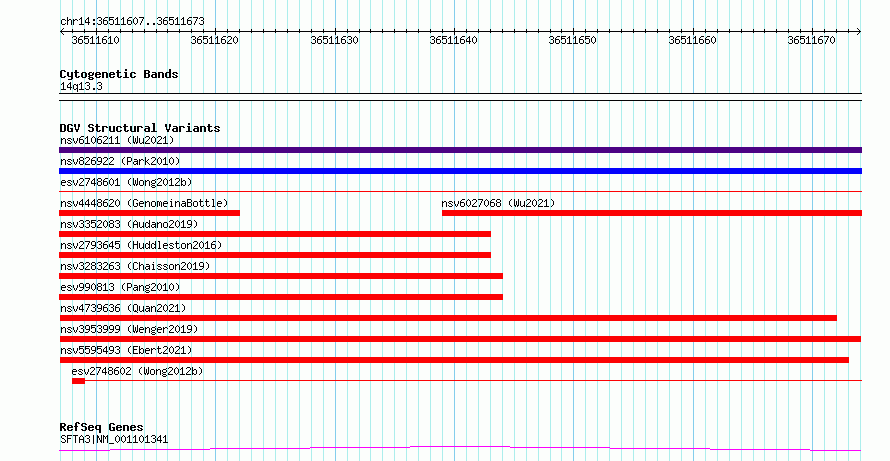Click ruler position 36511610
The image size is (890, 461).
95,40
